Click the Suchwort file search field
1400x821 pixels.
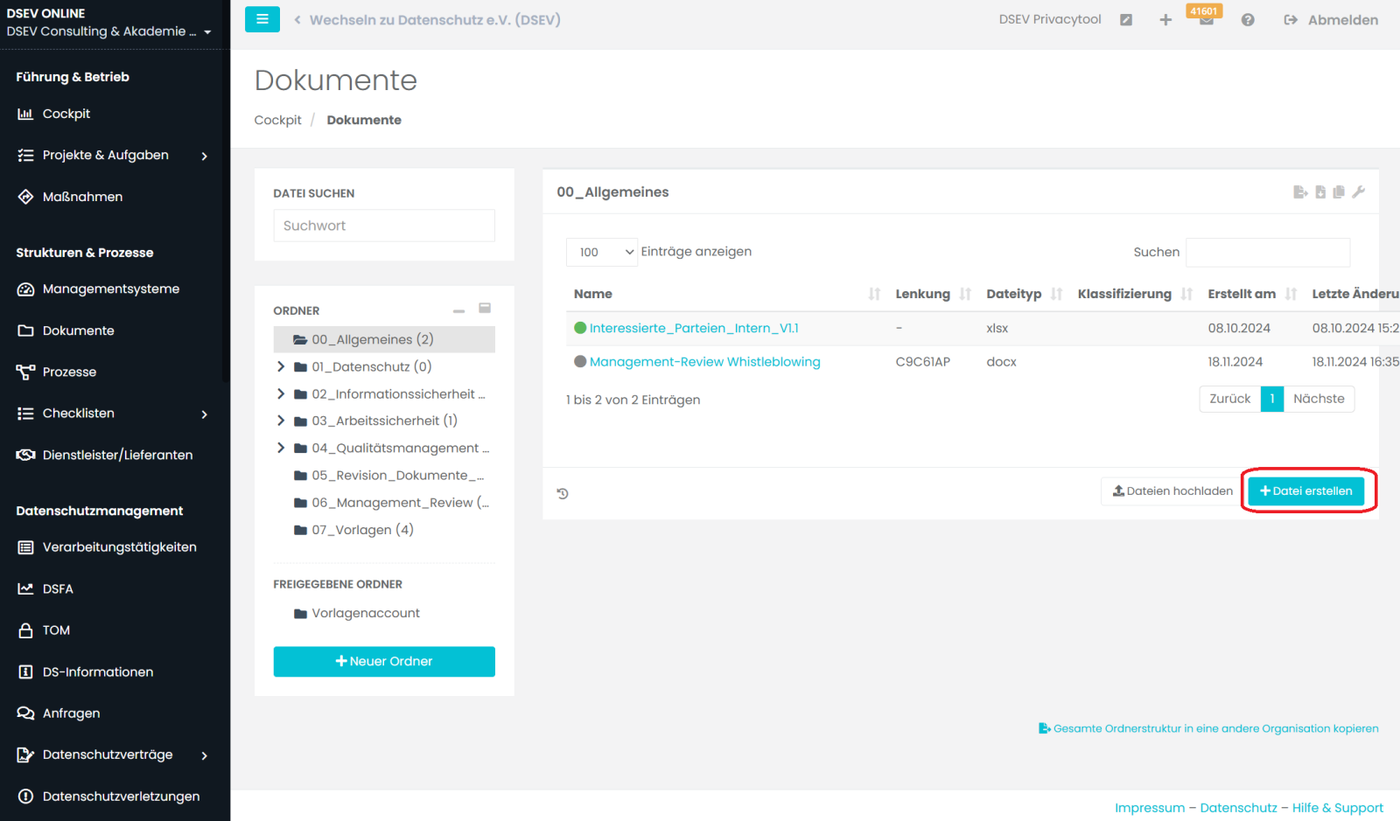(x=384, y=226)
